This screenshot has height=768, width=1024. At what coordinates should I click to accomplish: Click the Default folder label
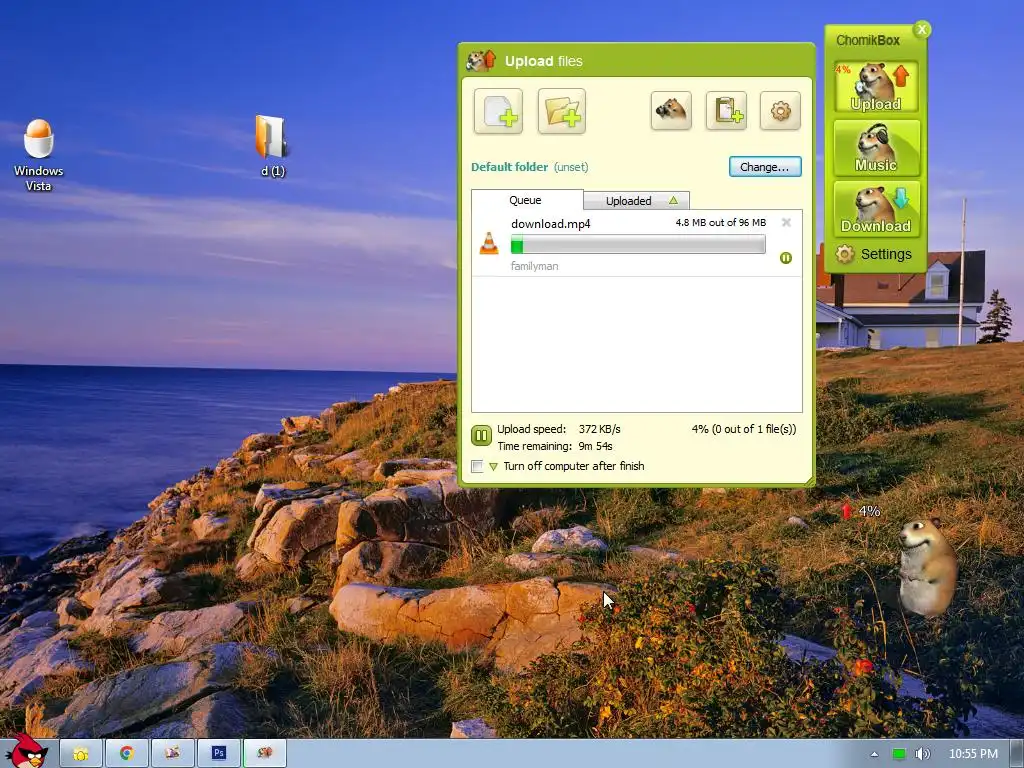click(509, 167)
